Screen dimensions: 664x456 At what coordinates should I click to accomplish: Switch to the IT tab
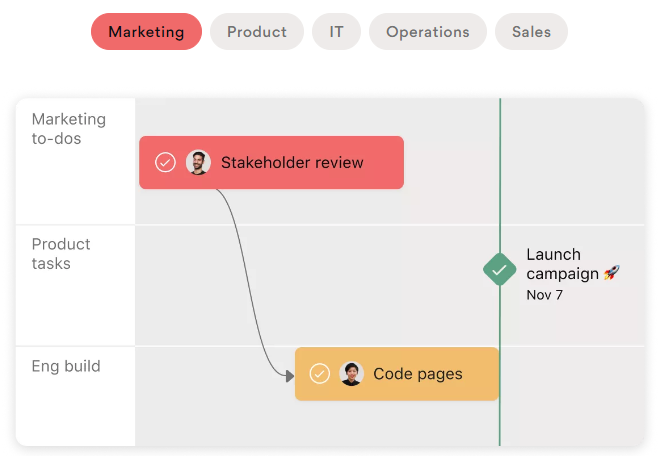pos(336,32)
